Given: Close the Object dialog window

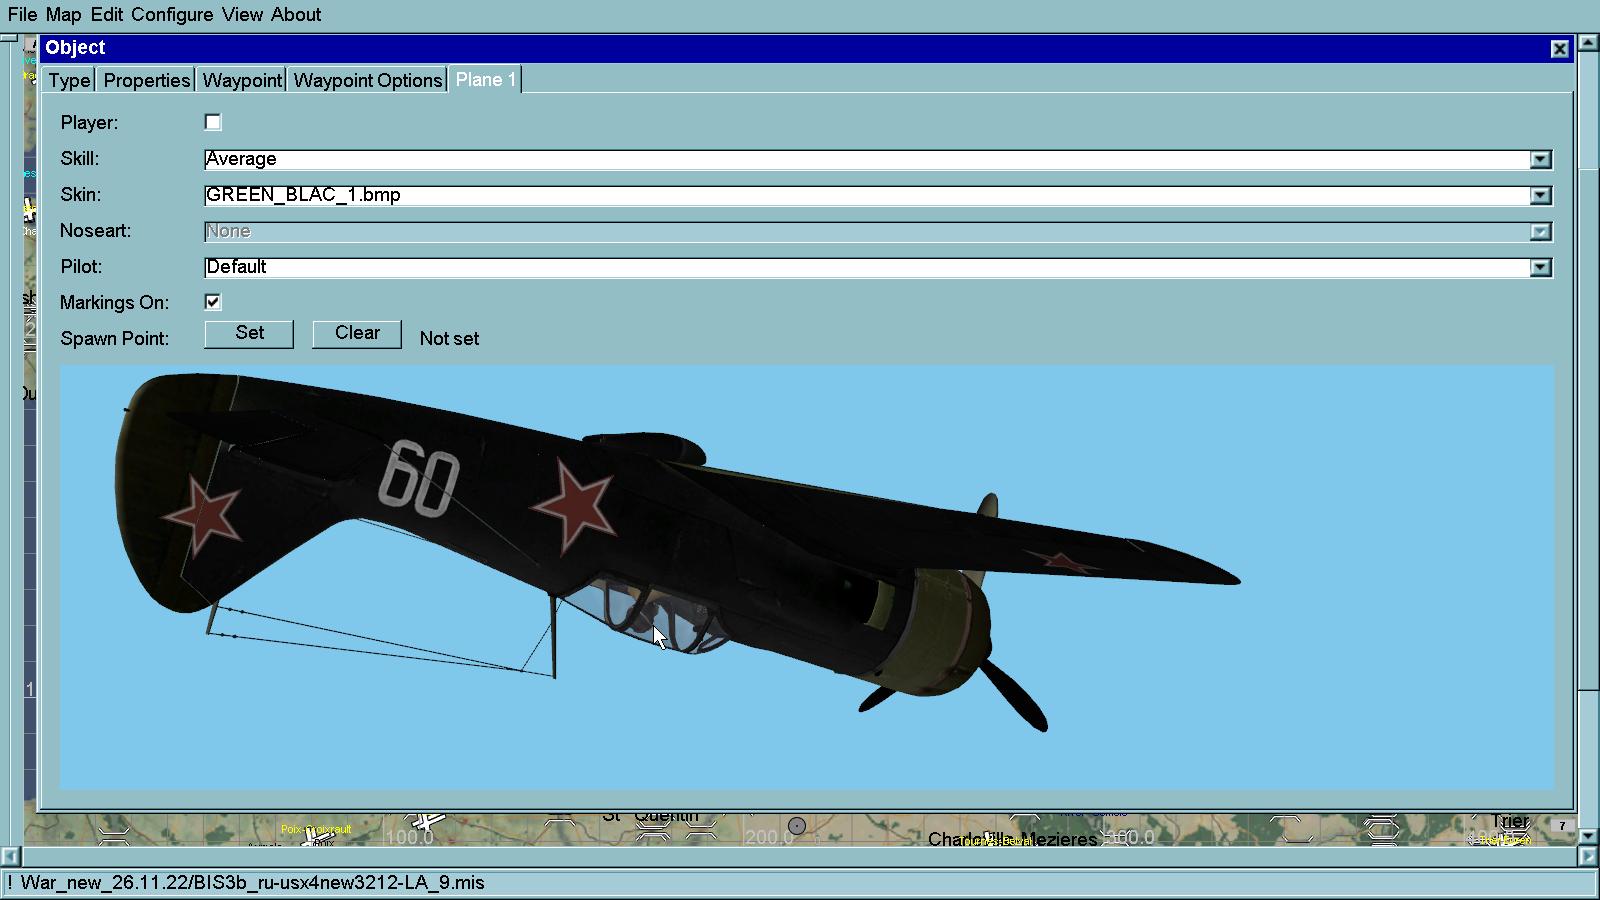Looking at the screenshot, I should pos(1559,49).
